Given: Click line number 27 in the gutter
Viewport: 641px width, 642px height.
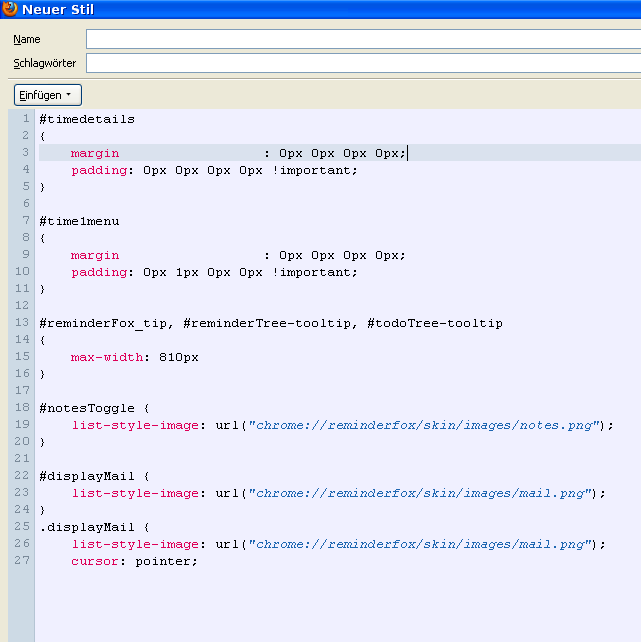Looking at the screenshot, I should point(23,561).
